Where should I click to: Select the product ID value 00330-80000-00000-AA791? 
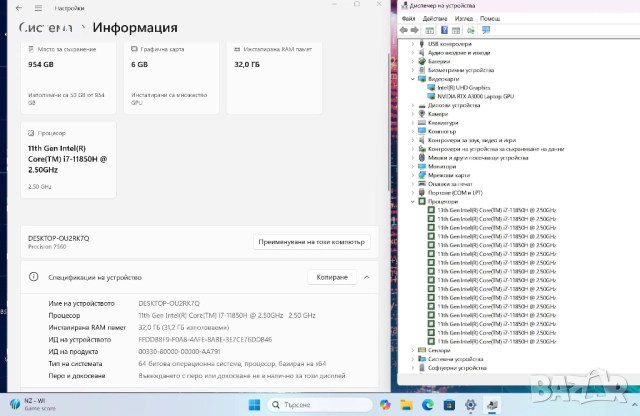pyautogui.click(x=179, y=351)
